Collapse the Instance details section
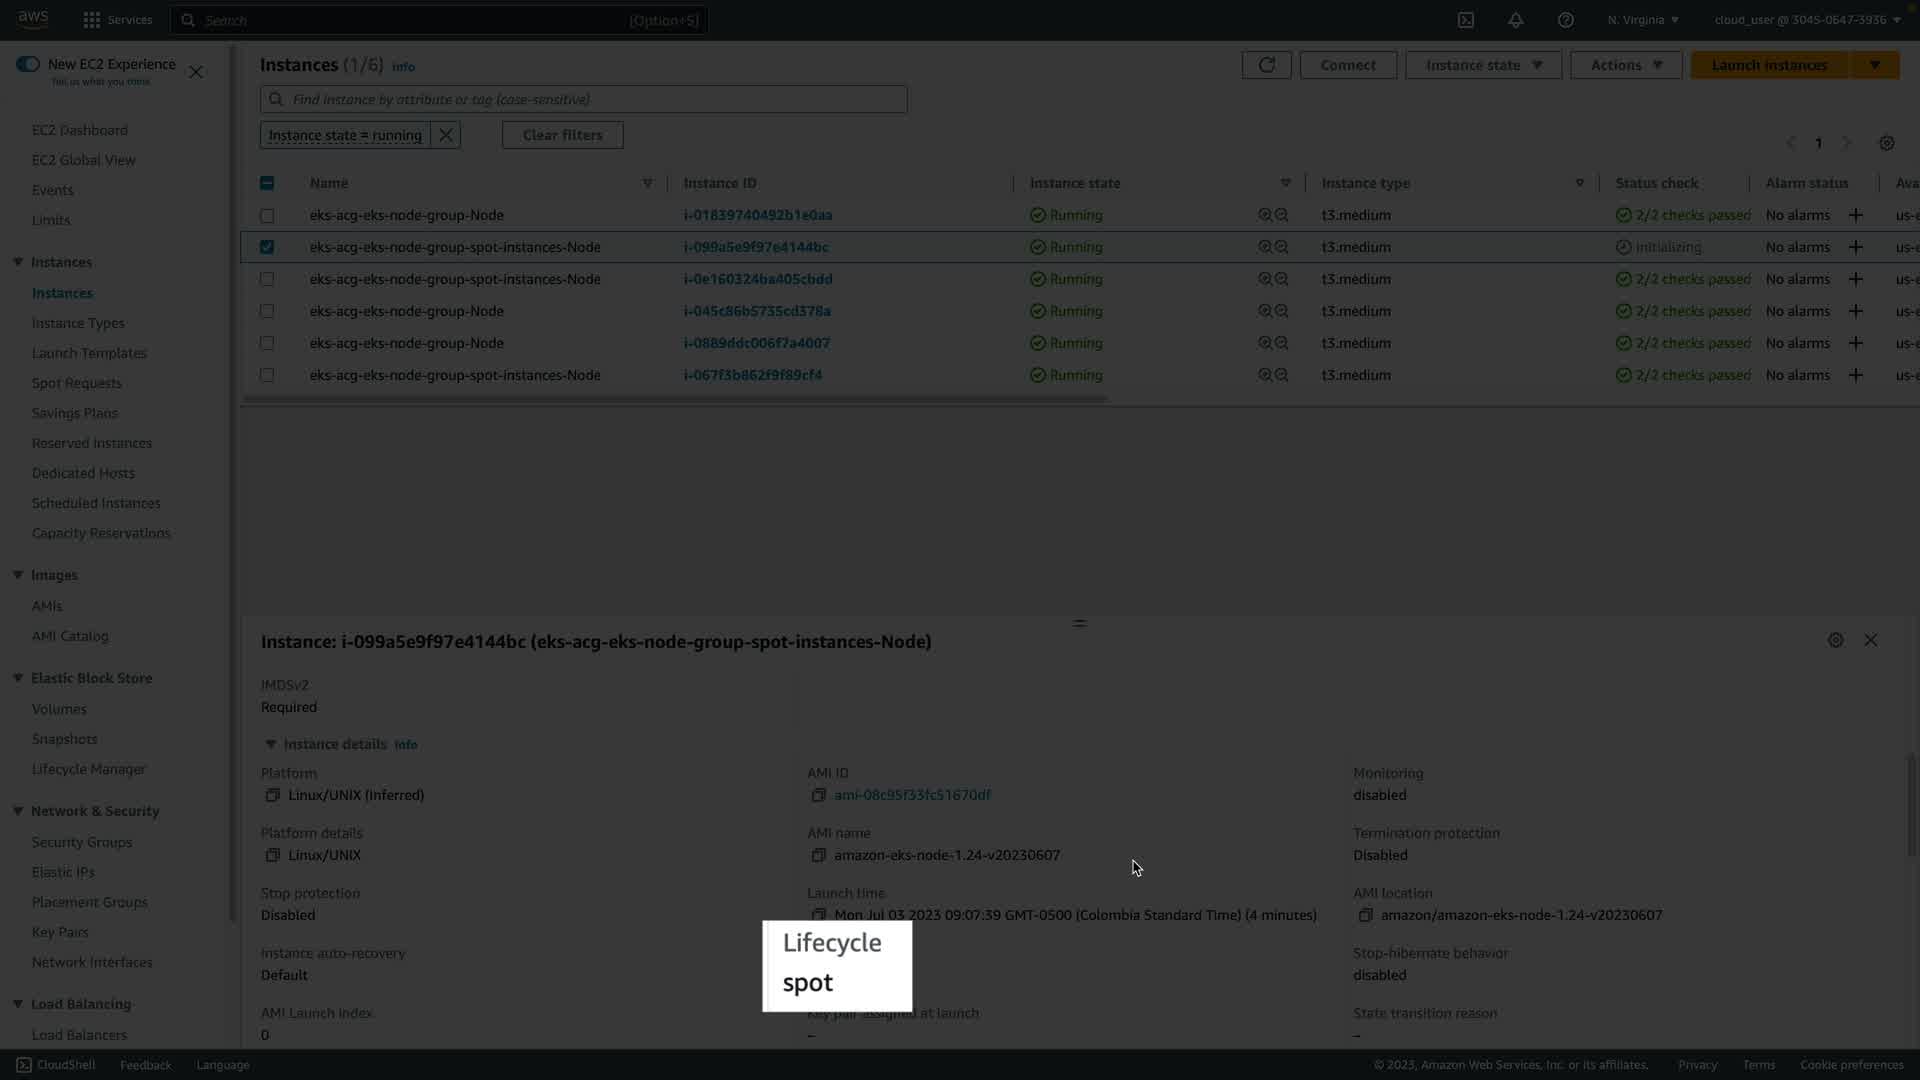The width and height of the screenshot is (1920, 1080). point(270,744)
